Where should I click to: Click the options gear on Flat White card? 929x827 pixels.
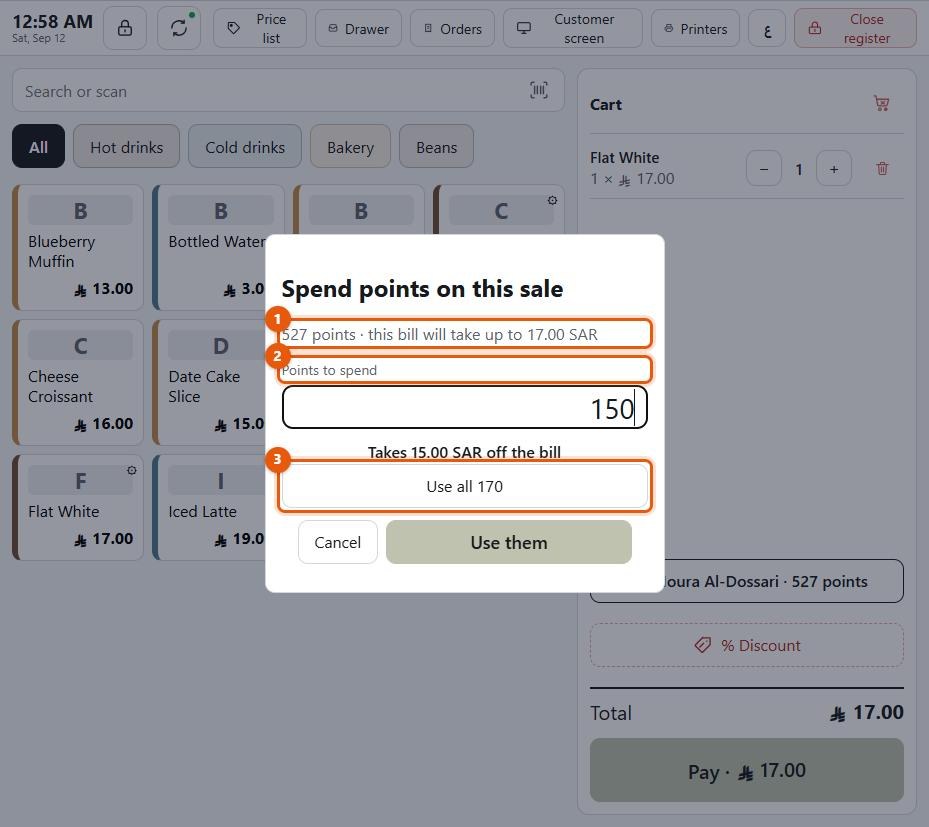point(132,470)
